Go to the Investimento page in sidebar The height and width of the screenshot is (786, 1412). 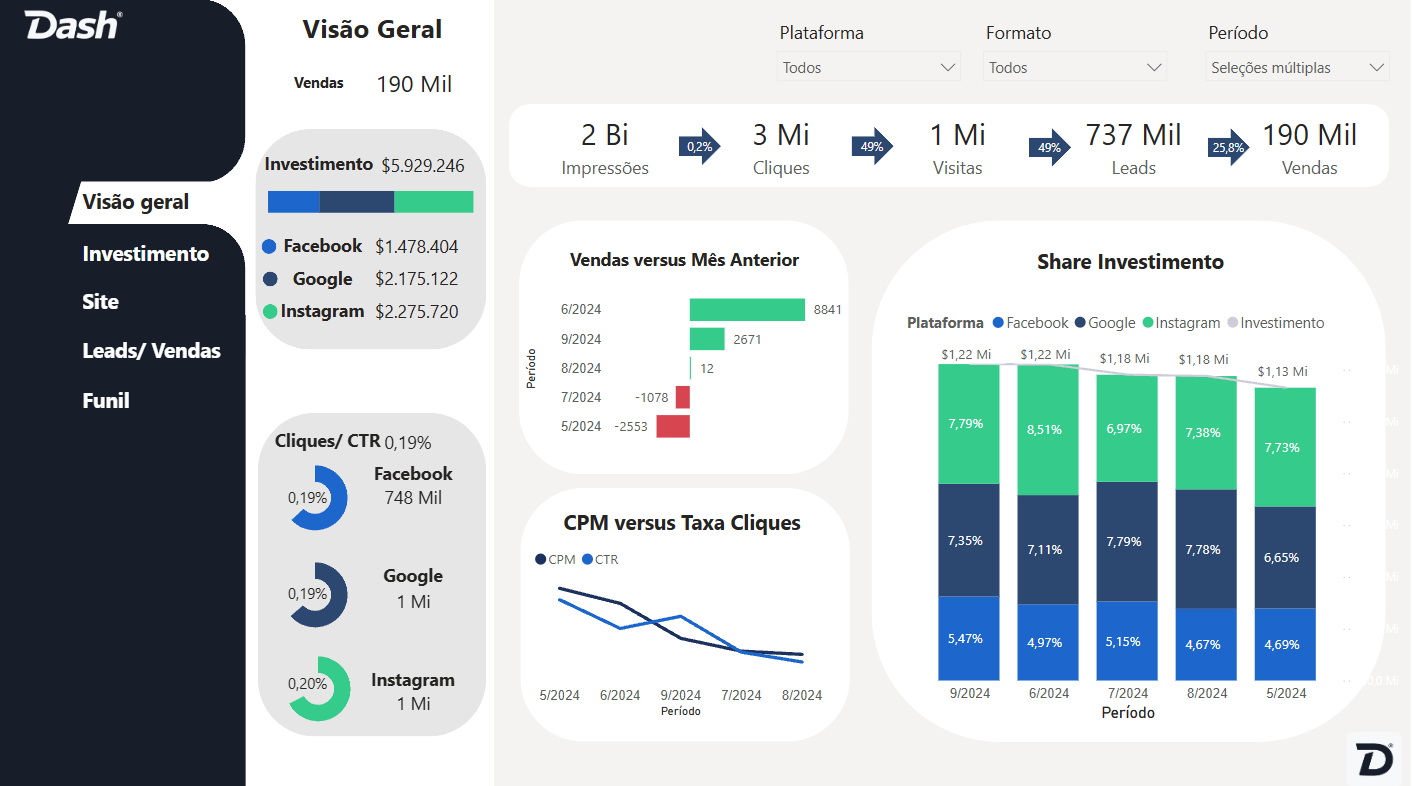[146, 254]
